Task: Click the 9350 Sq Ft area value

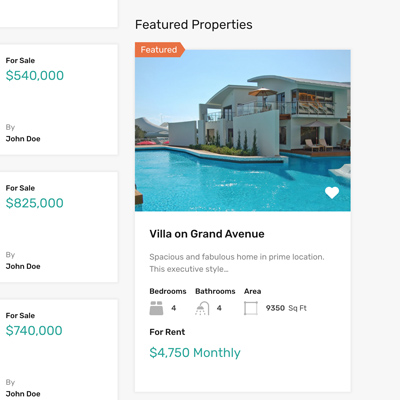Action: click(286, 308)
